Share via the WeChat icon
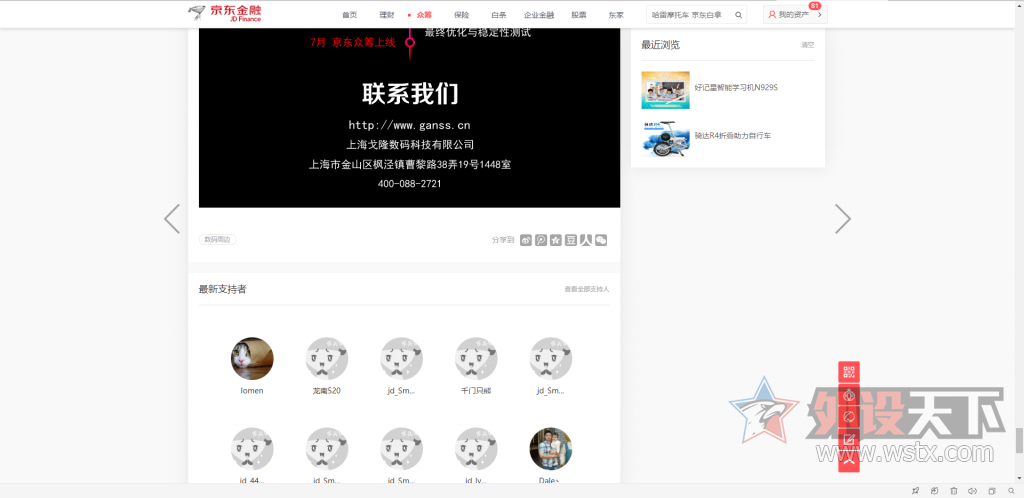 click(x=601, y=240)
